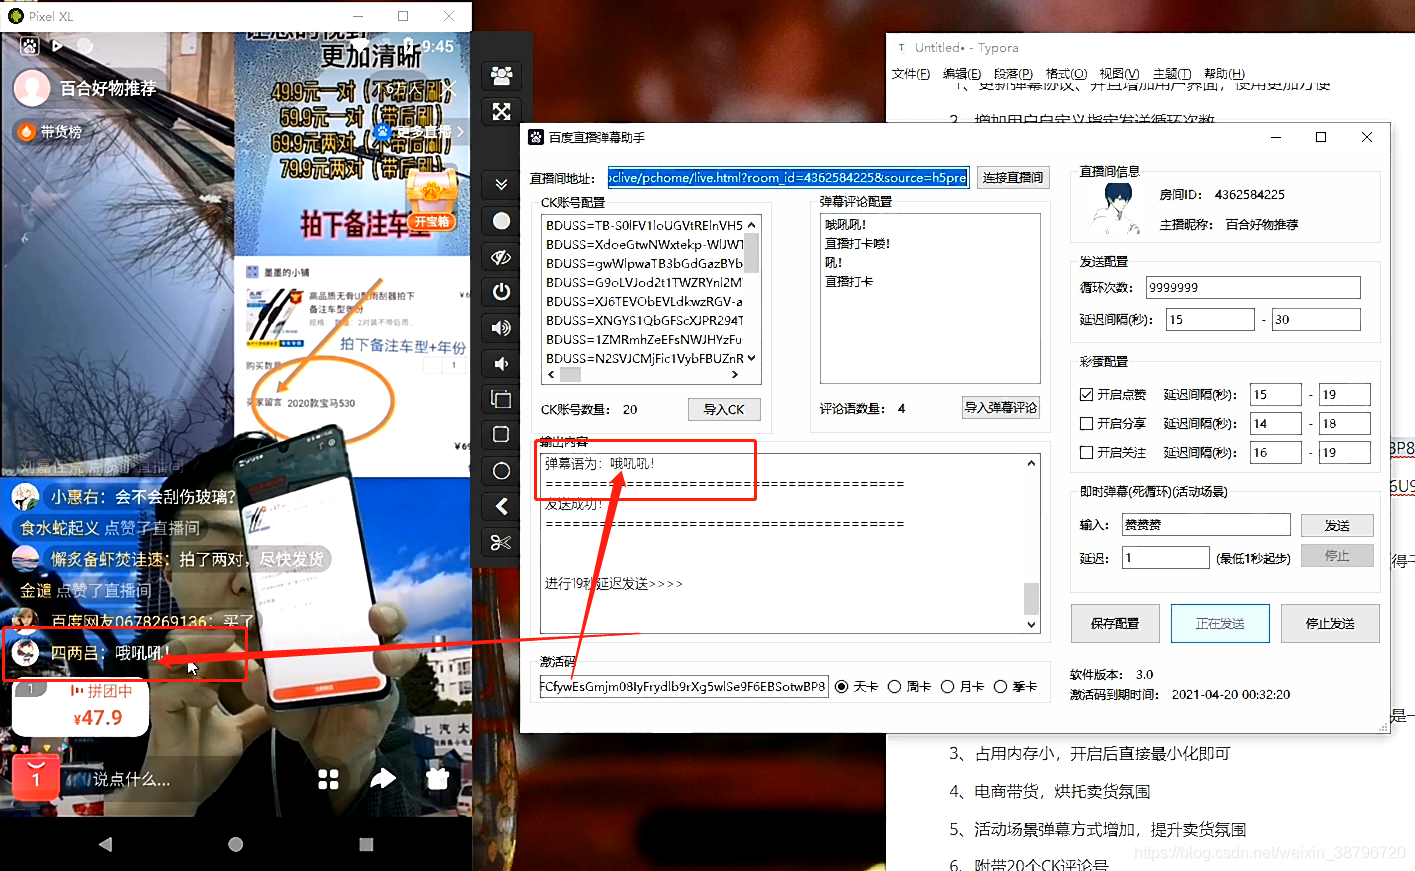Enable the 开启点赞 checkbox
Image resolution: width=1415 pixels, height=871 pixels.
[1087, 394]
